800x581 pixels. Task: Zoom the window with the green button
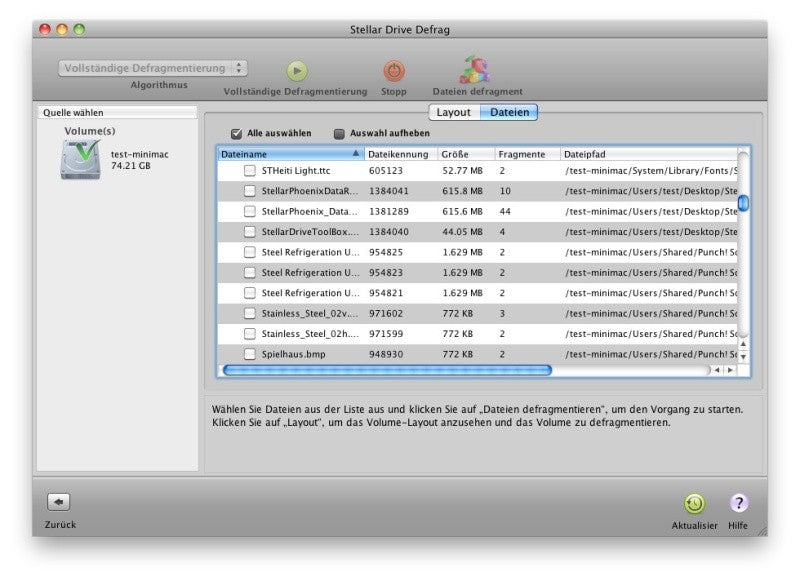tap(79, 29)
